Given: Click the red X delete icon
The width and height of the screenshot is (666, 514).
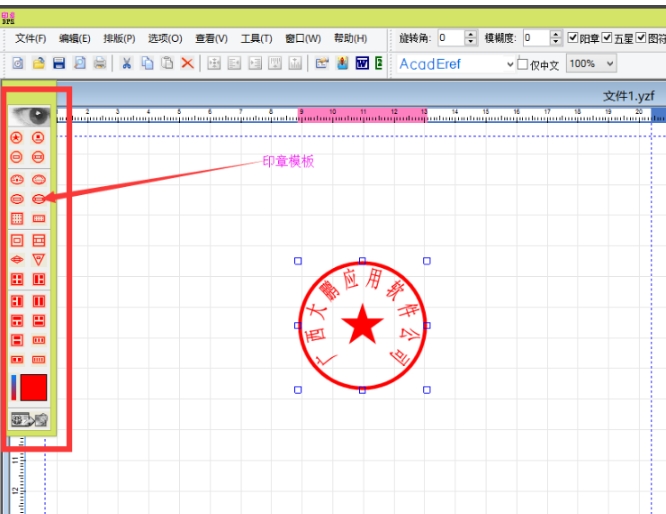Looking at the screenshot, I should (187, 63).
